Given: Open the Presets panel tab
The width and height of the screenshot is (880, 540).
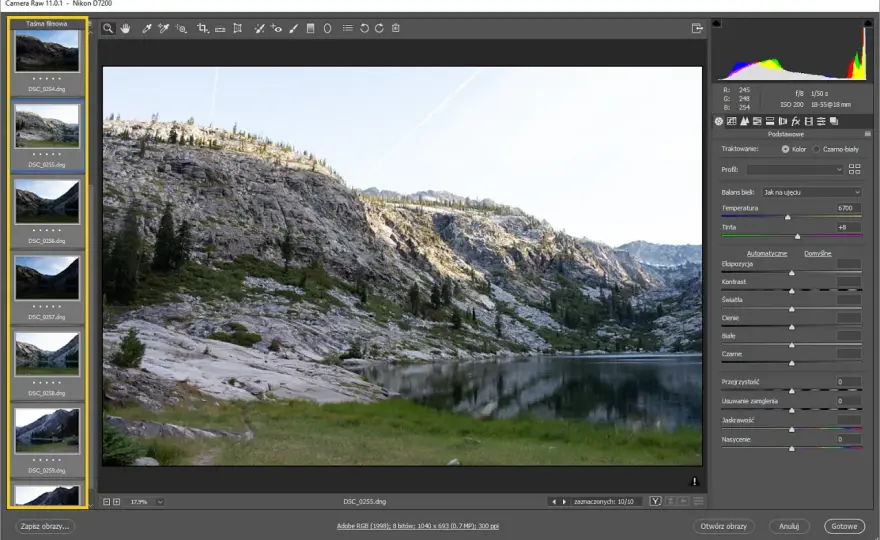Looking at the screenshot, I should [x=821, y=121].
